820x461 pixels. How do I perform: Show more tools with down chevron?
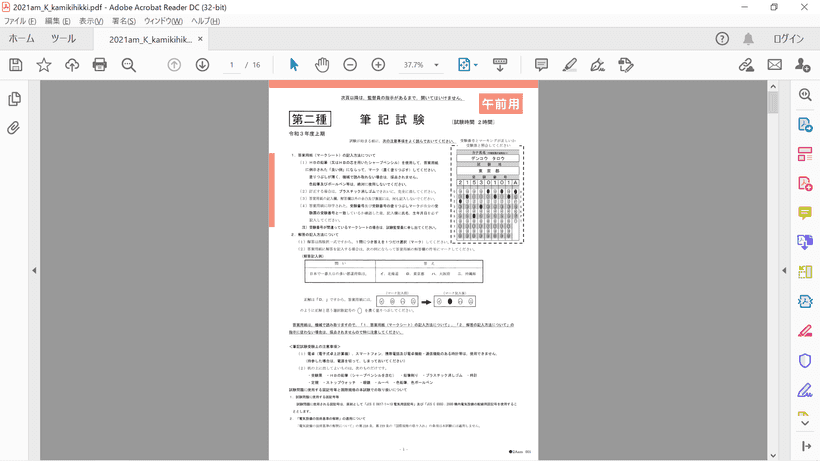coord(805,423)
